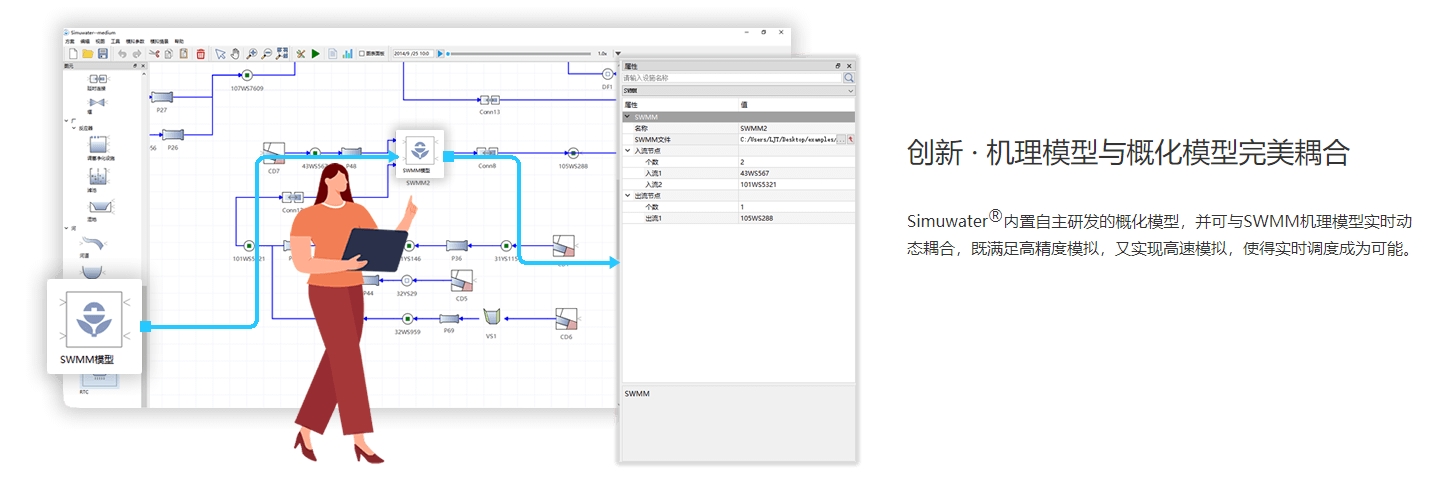The width and height of the screenshot is (1447, 485).
Task: Activate the hand pan tool
Action: (235, 54)
